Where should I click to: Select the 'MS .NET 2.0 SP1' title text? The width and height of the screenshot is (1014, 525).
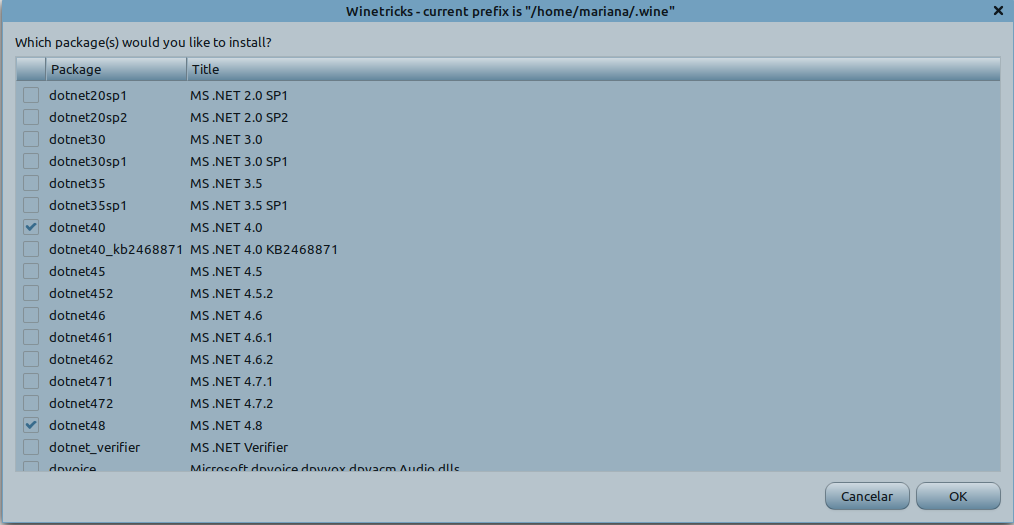coord(239,96)
